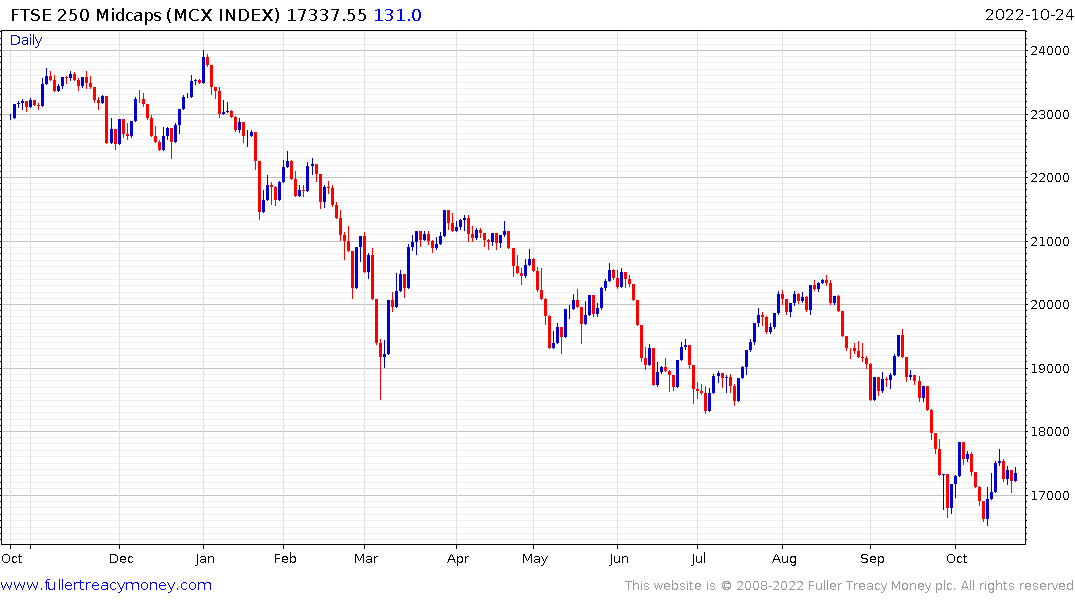Click the blue 131.0 change value
Image resolution: width=1075 pixels, height=600 pixels.
coord(398,15)
